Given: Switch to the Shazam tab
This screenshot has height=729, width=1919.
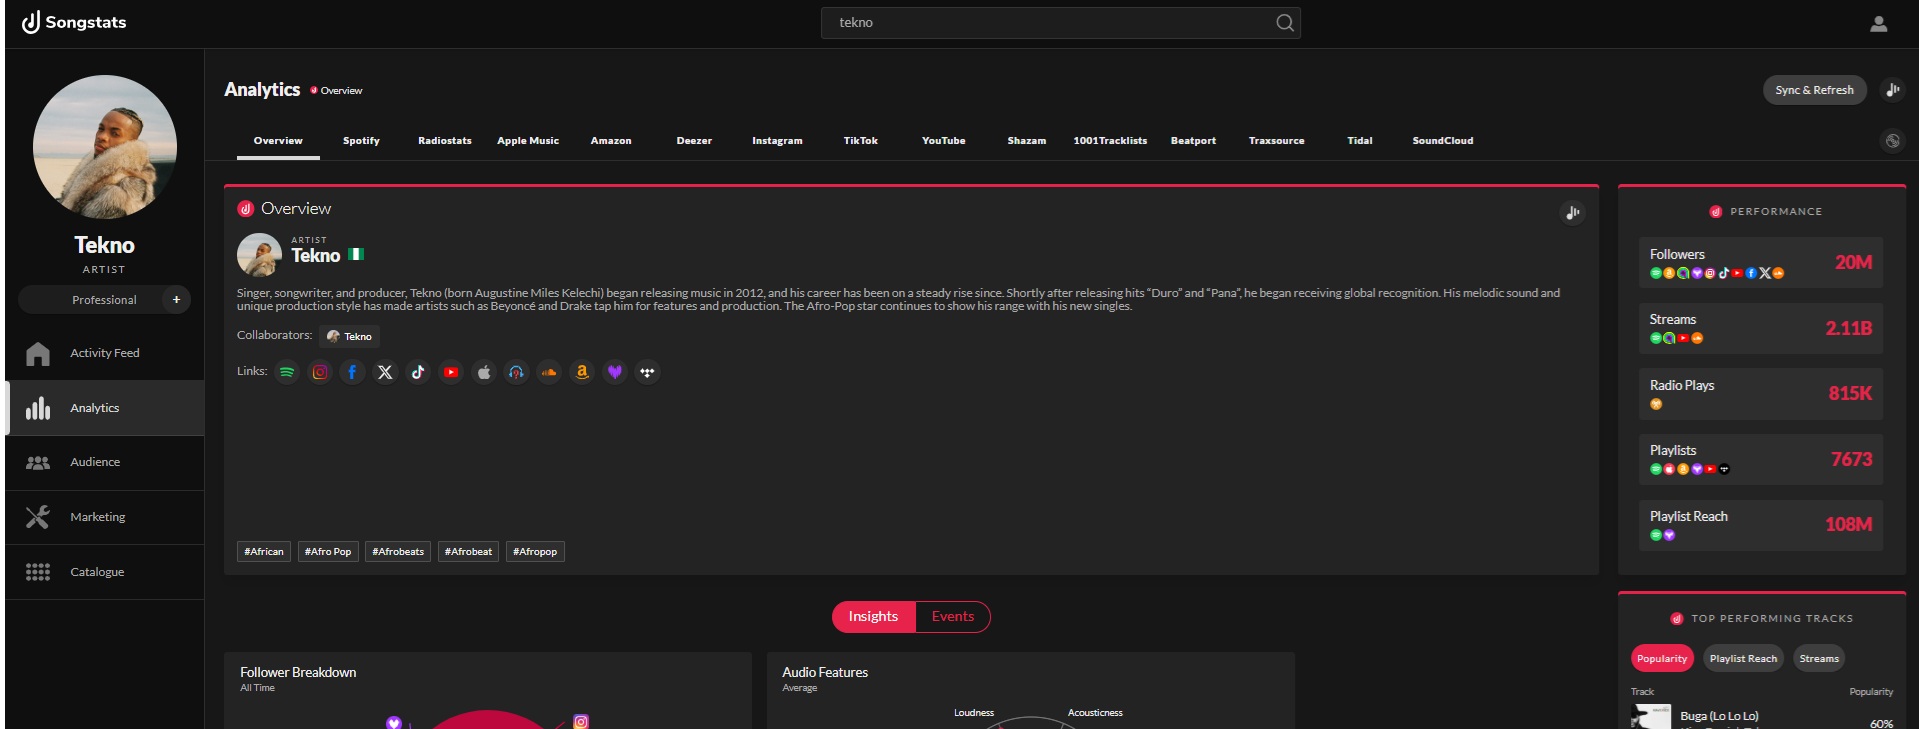Looking at the screenshot, I should pos(1027,141).
